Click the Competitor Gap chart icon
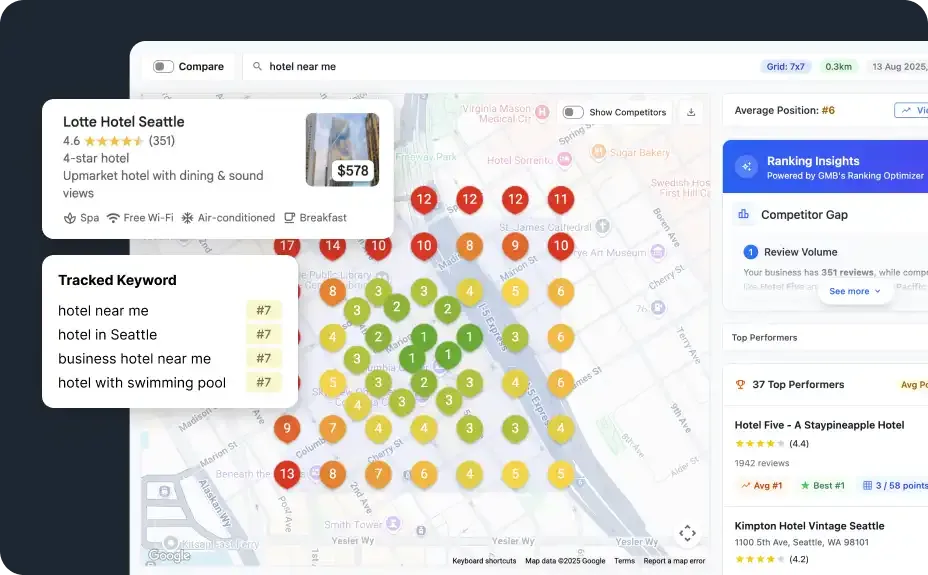 click(743, 214)
